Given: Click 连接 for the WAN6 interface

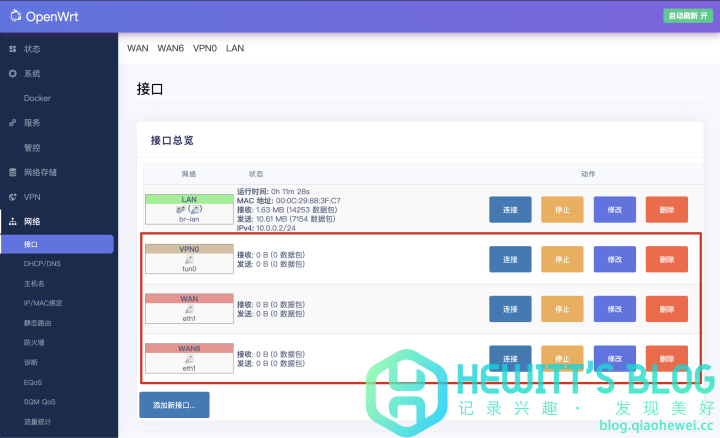Looking at the screenshot, I should coord(510,358).
